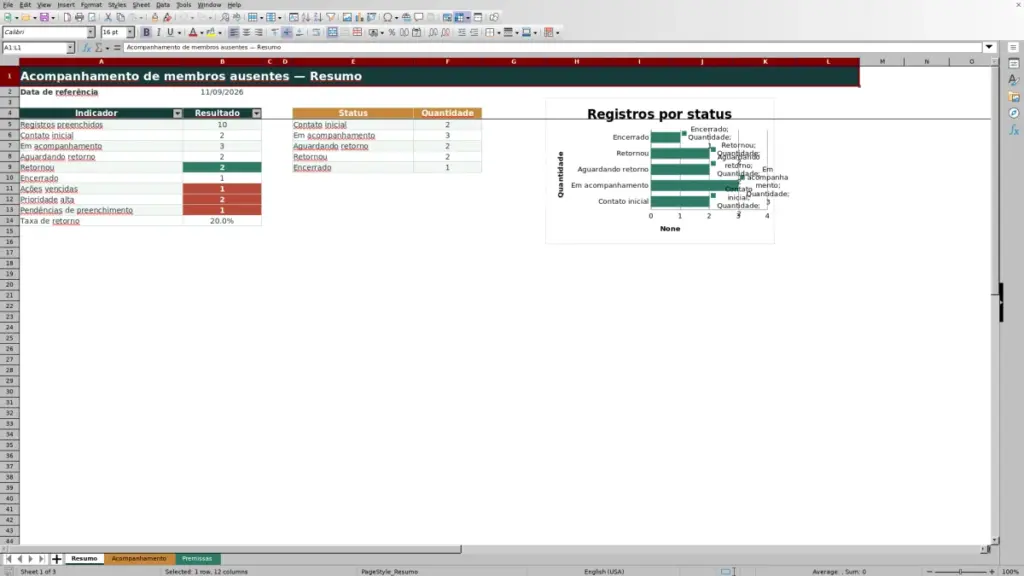Open Find and Replace
The height and width of the screenshot is (576, 1024).
pyautogui.click(x=225, y=17)
